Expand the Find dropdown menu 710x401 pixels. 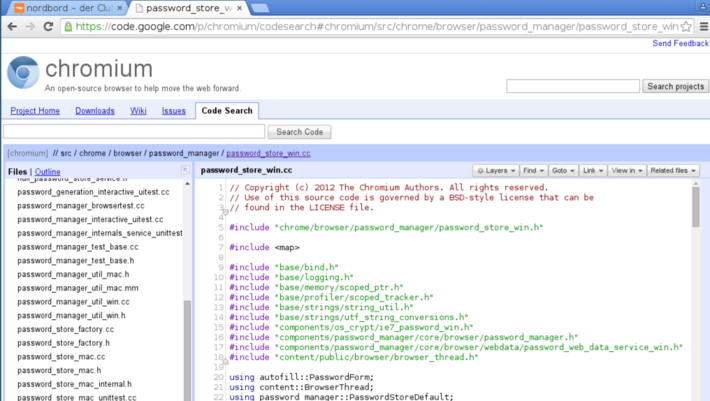click(x=533, y=171)
